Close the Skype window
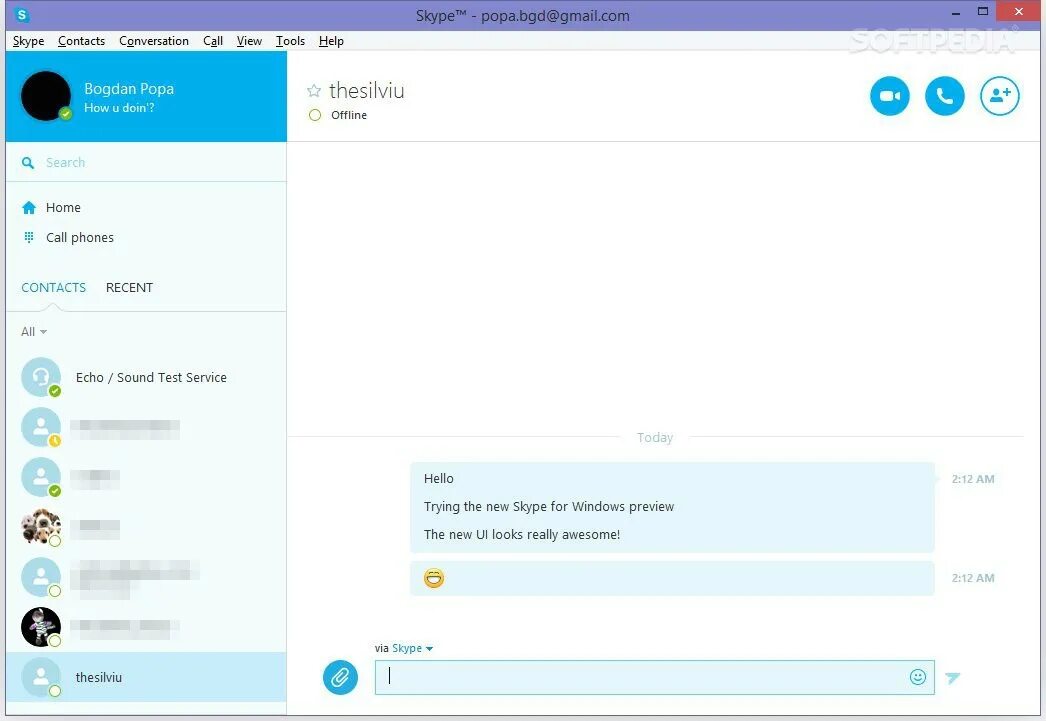Image resolution: width=1046 pixels, height=721 pixels. (x=1019, y=11)
